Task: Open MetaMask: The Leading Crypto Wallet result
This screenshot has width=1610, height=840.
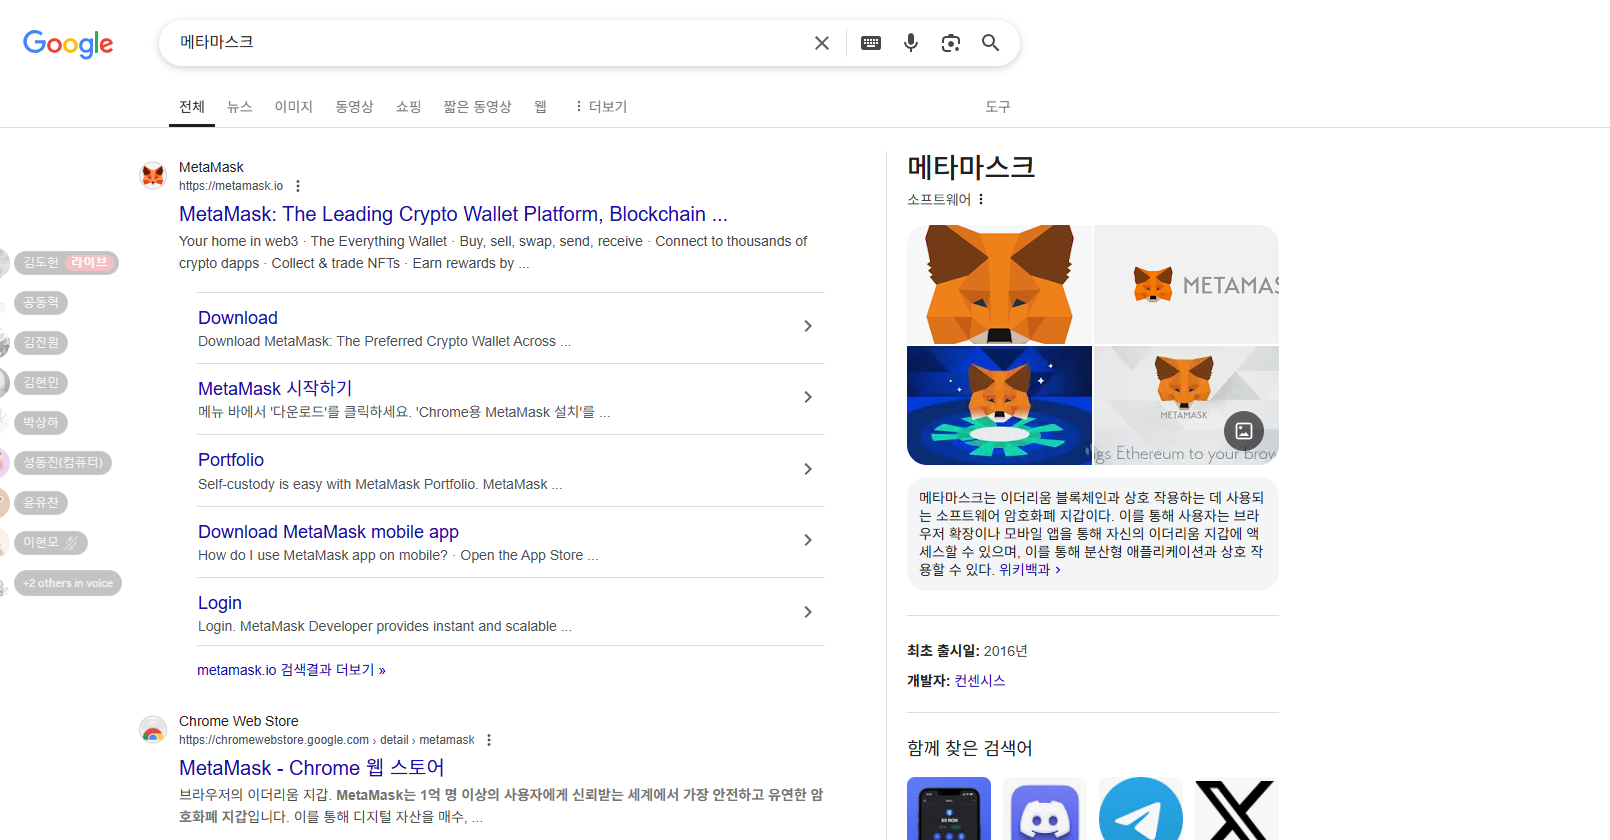Action: pyautogui.click(x=453, y=214)
